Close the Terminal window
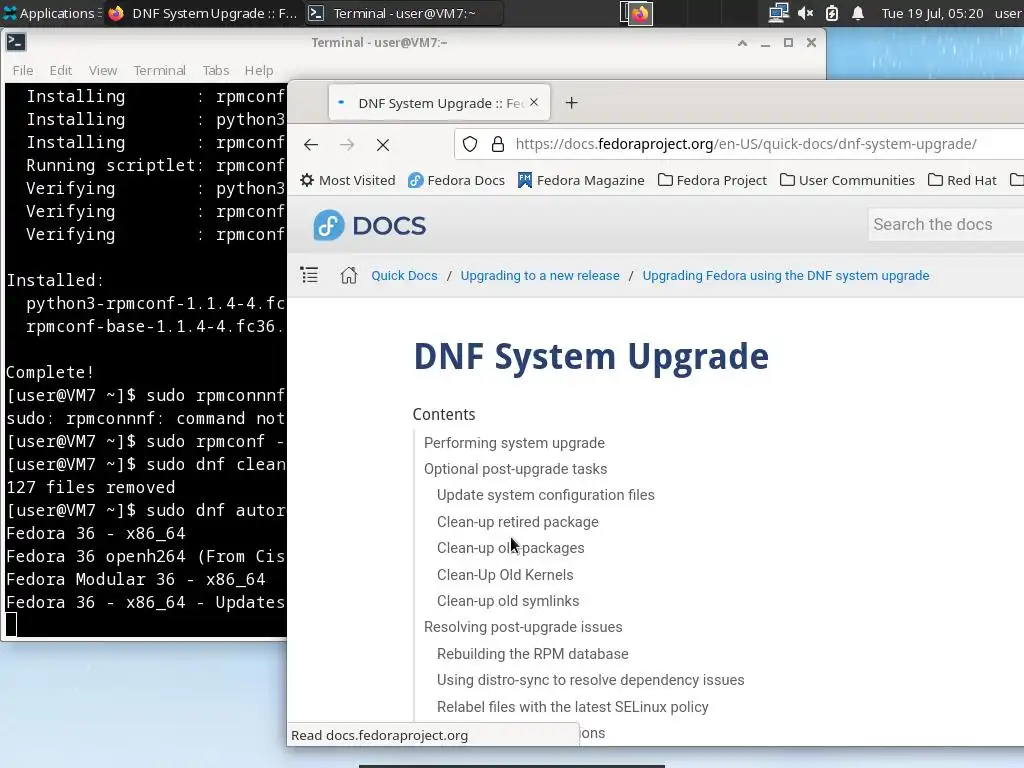The image size is (1024, 768). (x=811, y=43)
